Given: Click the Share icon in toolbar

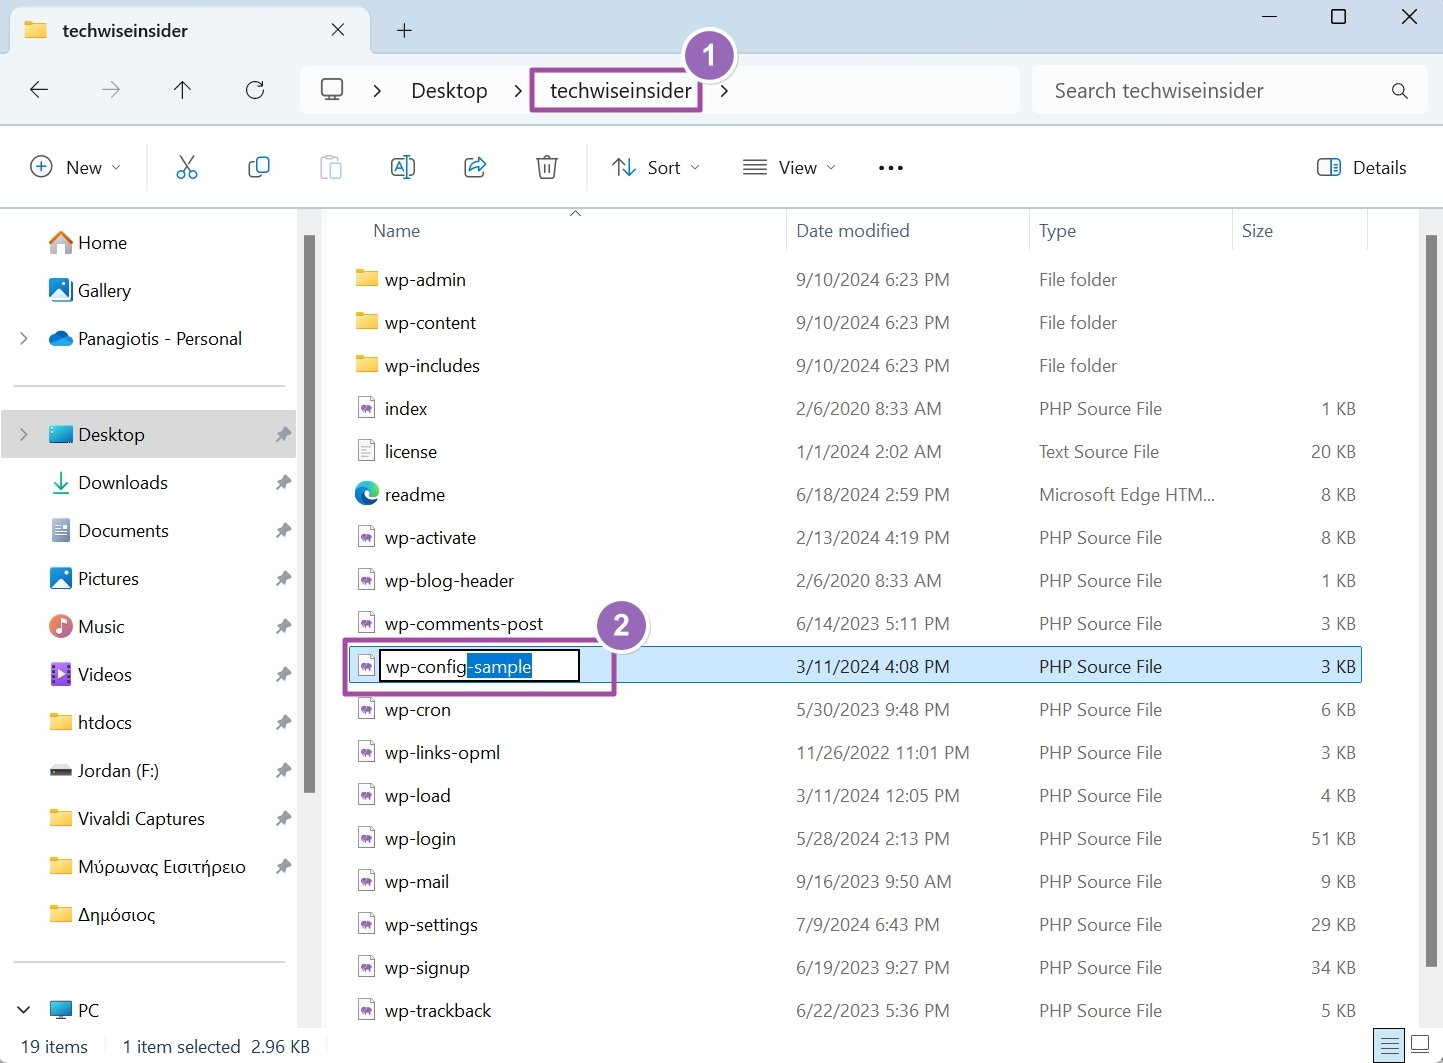Looking at the screenshot, I should tap(475, 167).
